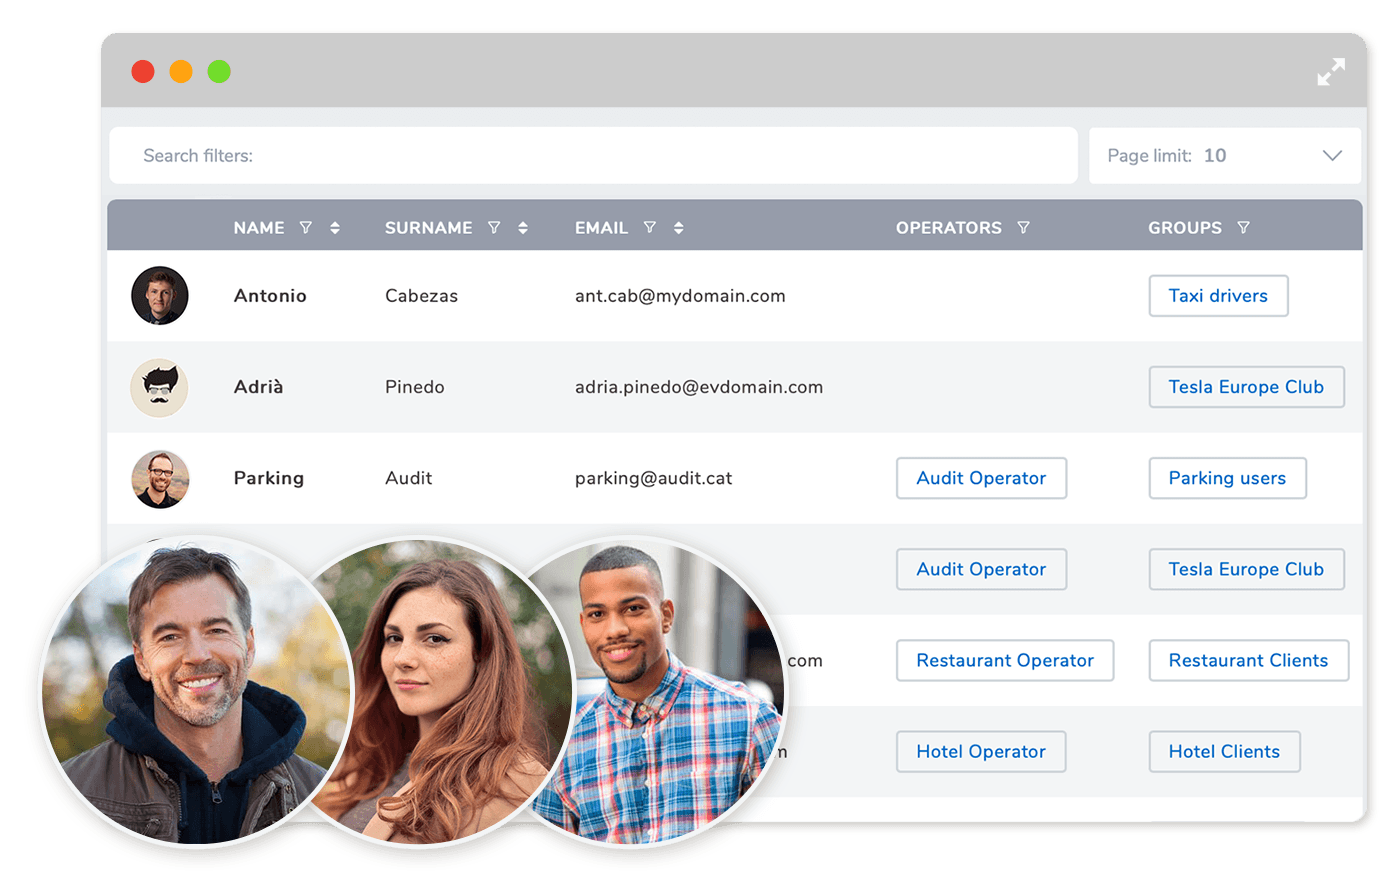
Task: Expand window with the fullscreen arrows icon
Action: [1331, 72]
